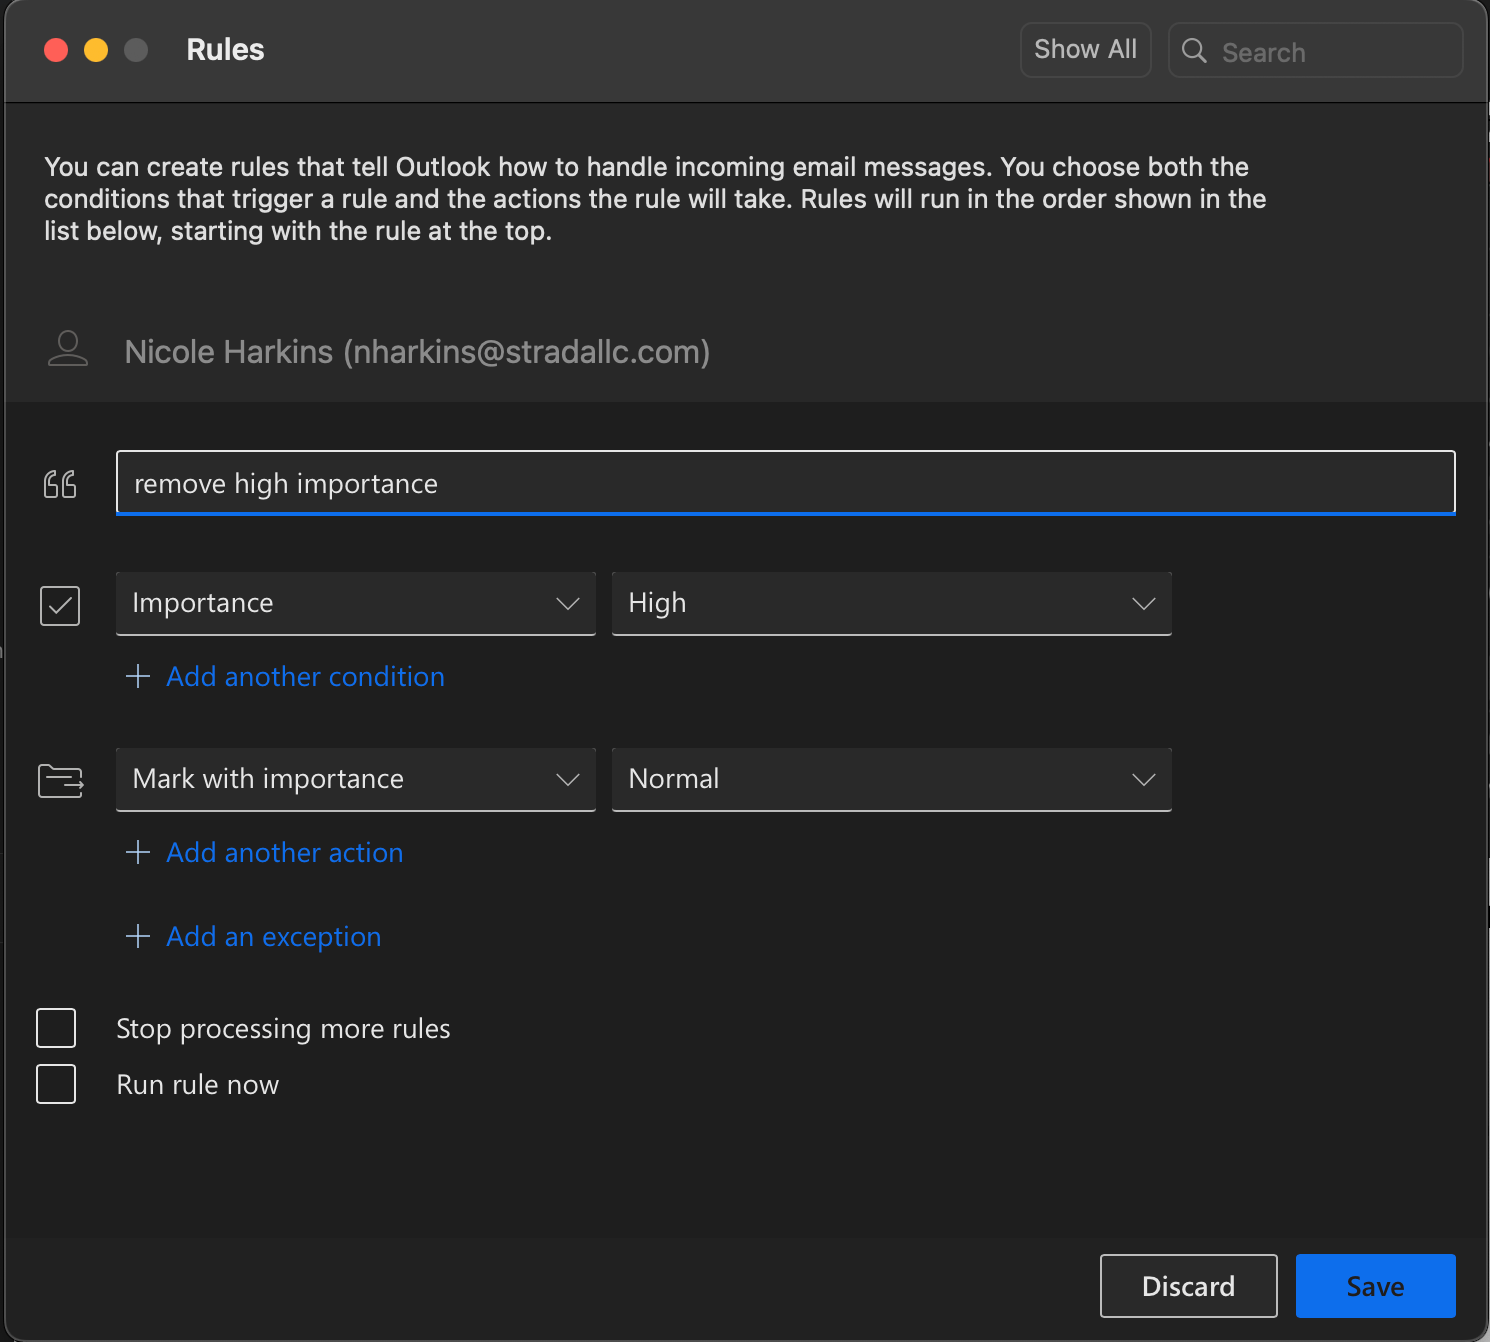Uncheck the Importance condition checkbox
Image resolution: width=1490 pixels, height=1342 pixels.
click(60, 606)
